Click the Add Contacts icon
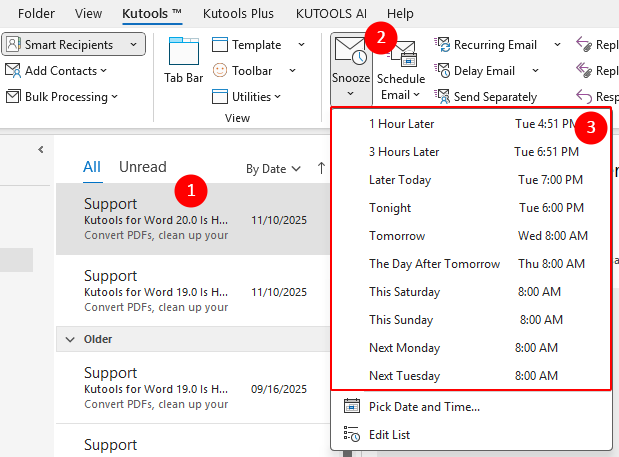The width and height of the screenshot is (619, 457). point(13,71)
